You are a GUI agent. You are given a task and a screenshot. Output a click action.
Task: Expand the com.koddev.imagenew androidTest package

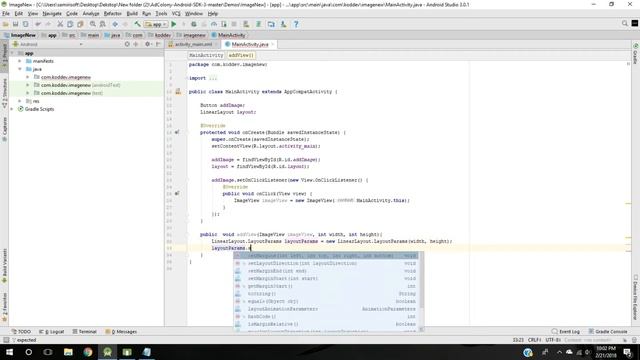(28, 85)
